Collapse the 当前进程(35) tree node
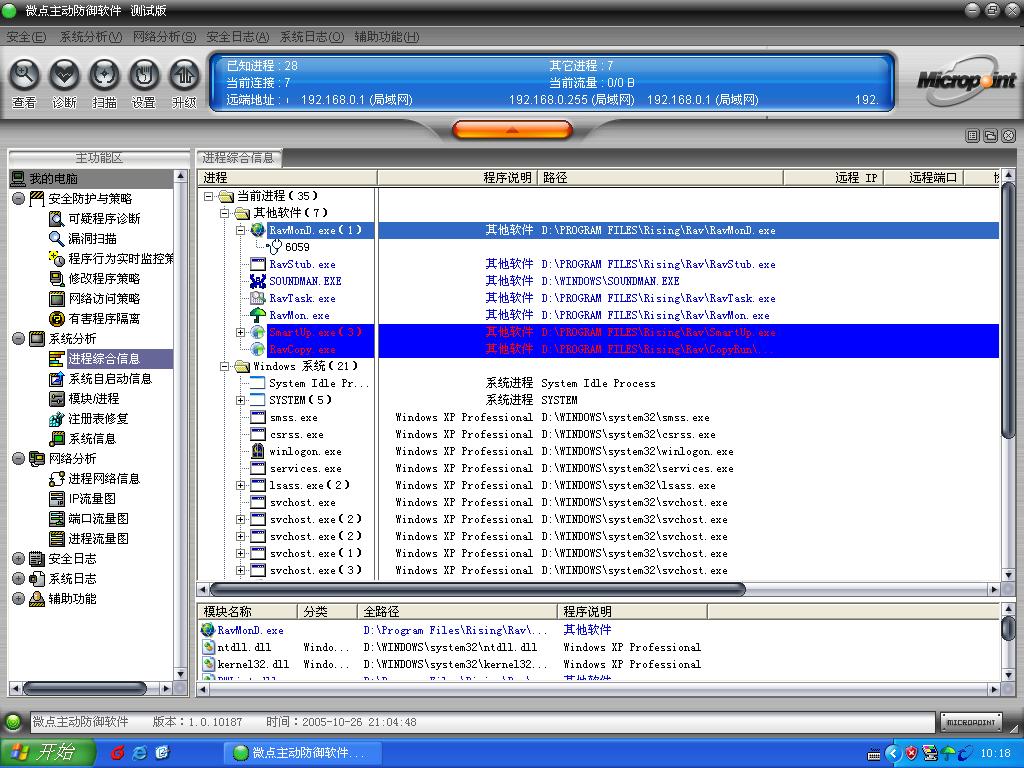Image resolution: width=1024 pixels, height=768 pixels. tap(208, 196)
